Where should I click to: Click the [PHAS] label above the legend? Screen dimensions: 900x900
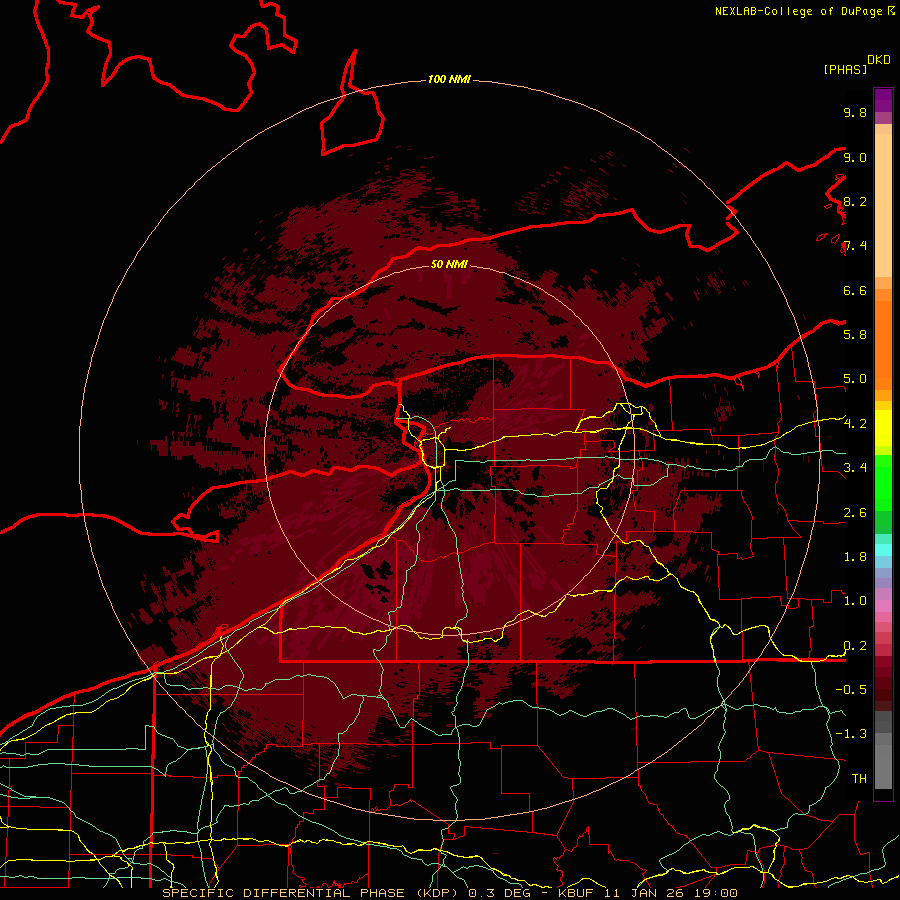(845, 69)
